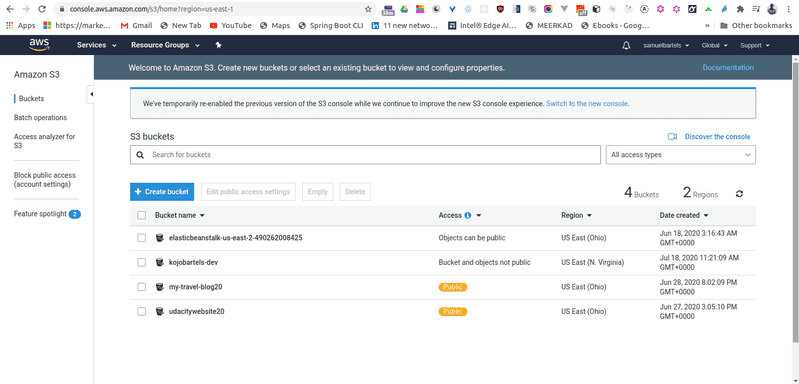Go to Block public access settings
This screenshot has width=799, height=384.
pyautogui.click(x=45, y=180)
